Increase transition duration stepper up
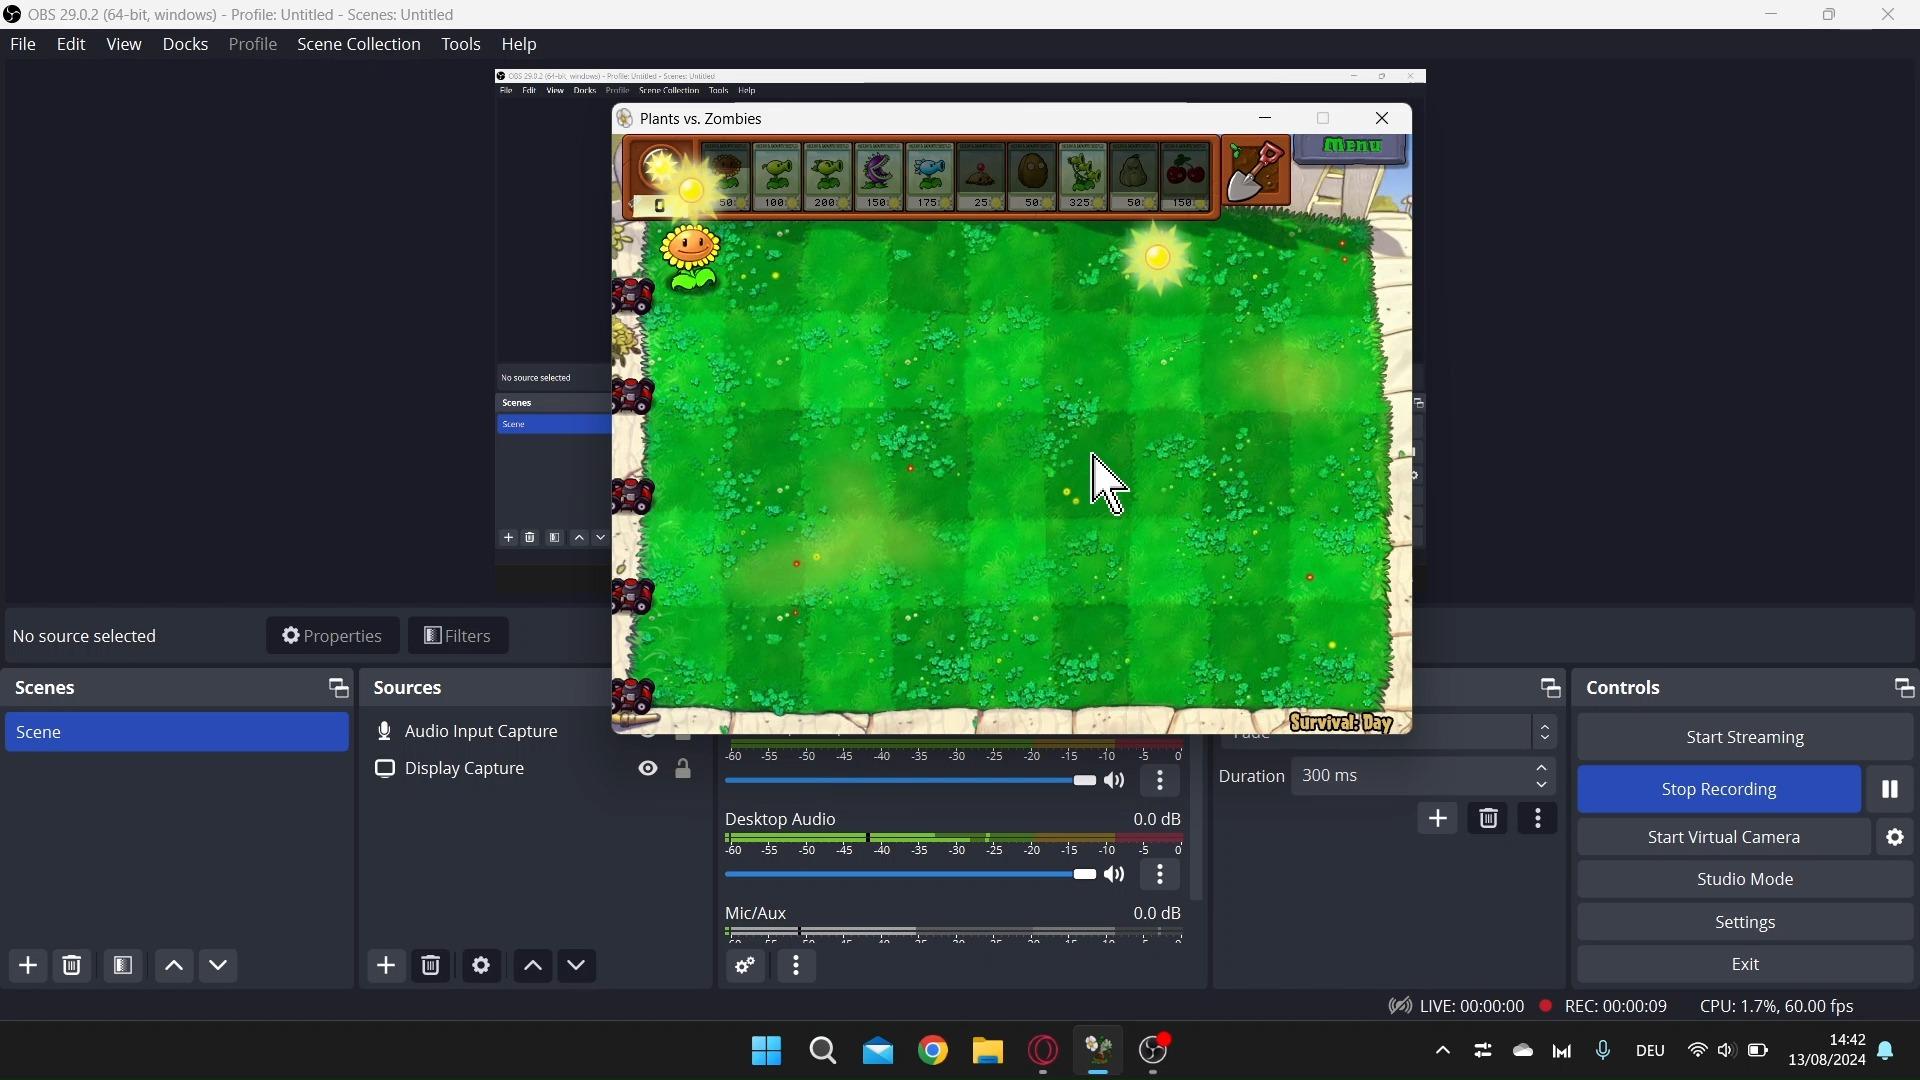Viewport: 1920px width, 1080px height. point(1543,768)
